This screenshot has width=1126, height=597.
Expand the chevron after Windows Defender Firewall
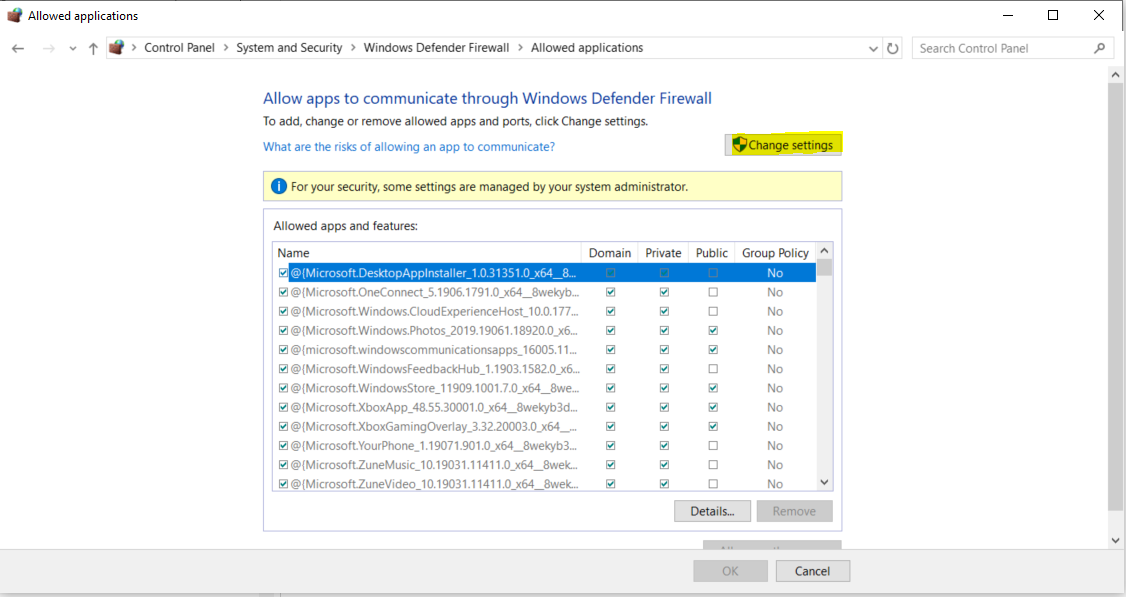[521, 47]
